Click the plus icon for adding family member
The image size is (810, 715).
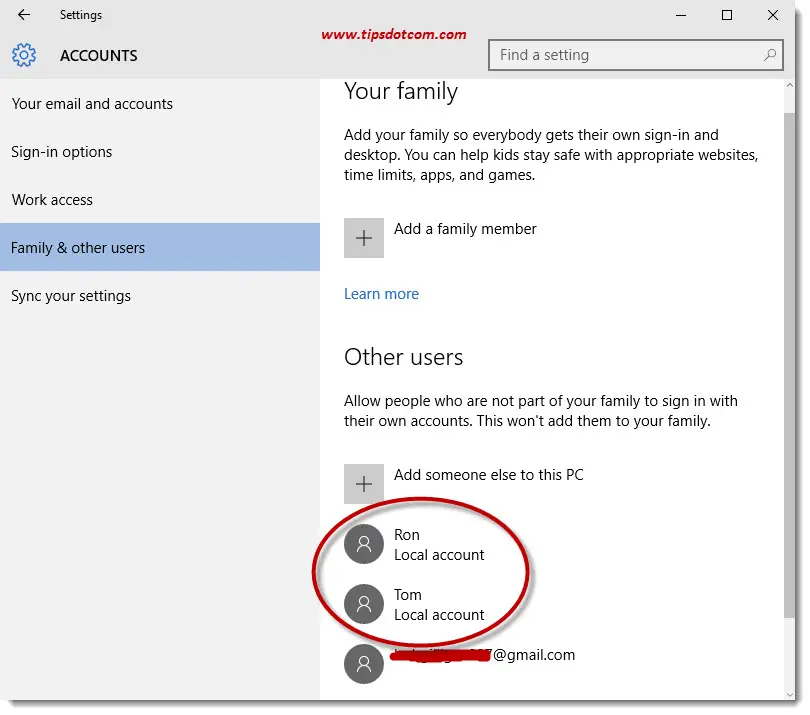pyautogui.click(x=364, y=238)
